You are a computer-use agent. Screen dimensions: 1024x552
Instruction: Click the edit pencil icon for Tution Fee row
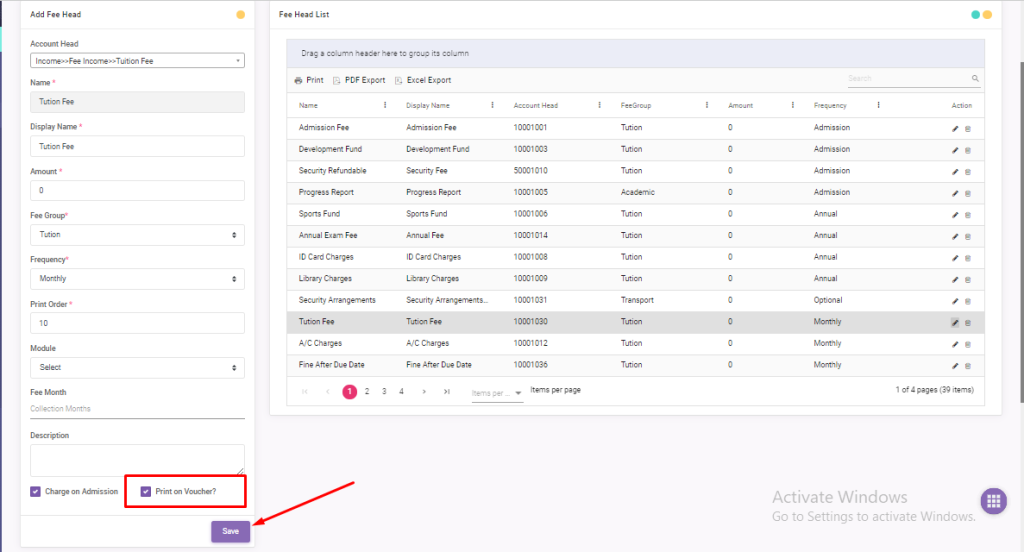(955, 322)
